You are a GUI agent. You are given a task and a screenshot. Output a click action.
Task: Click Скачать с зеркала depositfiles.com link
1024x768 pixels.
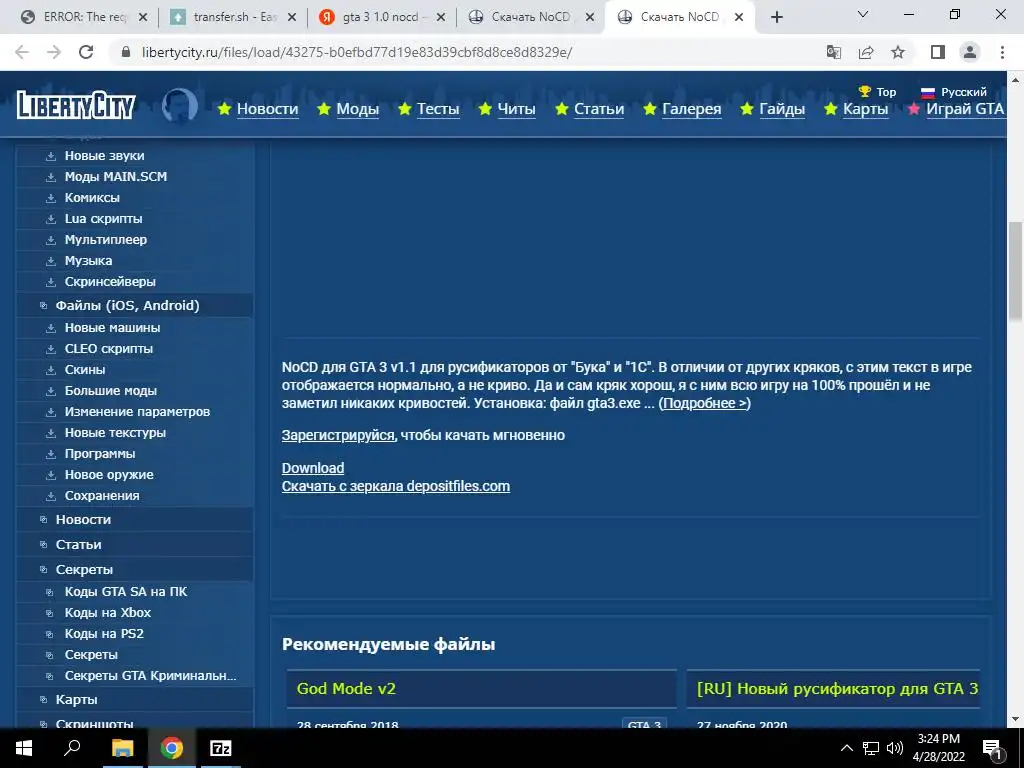coord(396,486)
